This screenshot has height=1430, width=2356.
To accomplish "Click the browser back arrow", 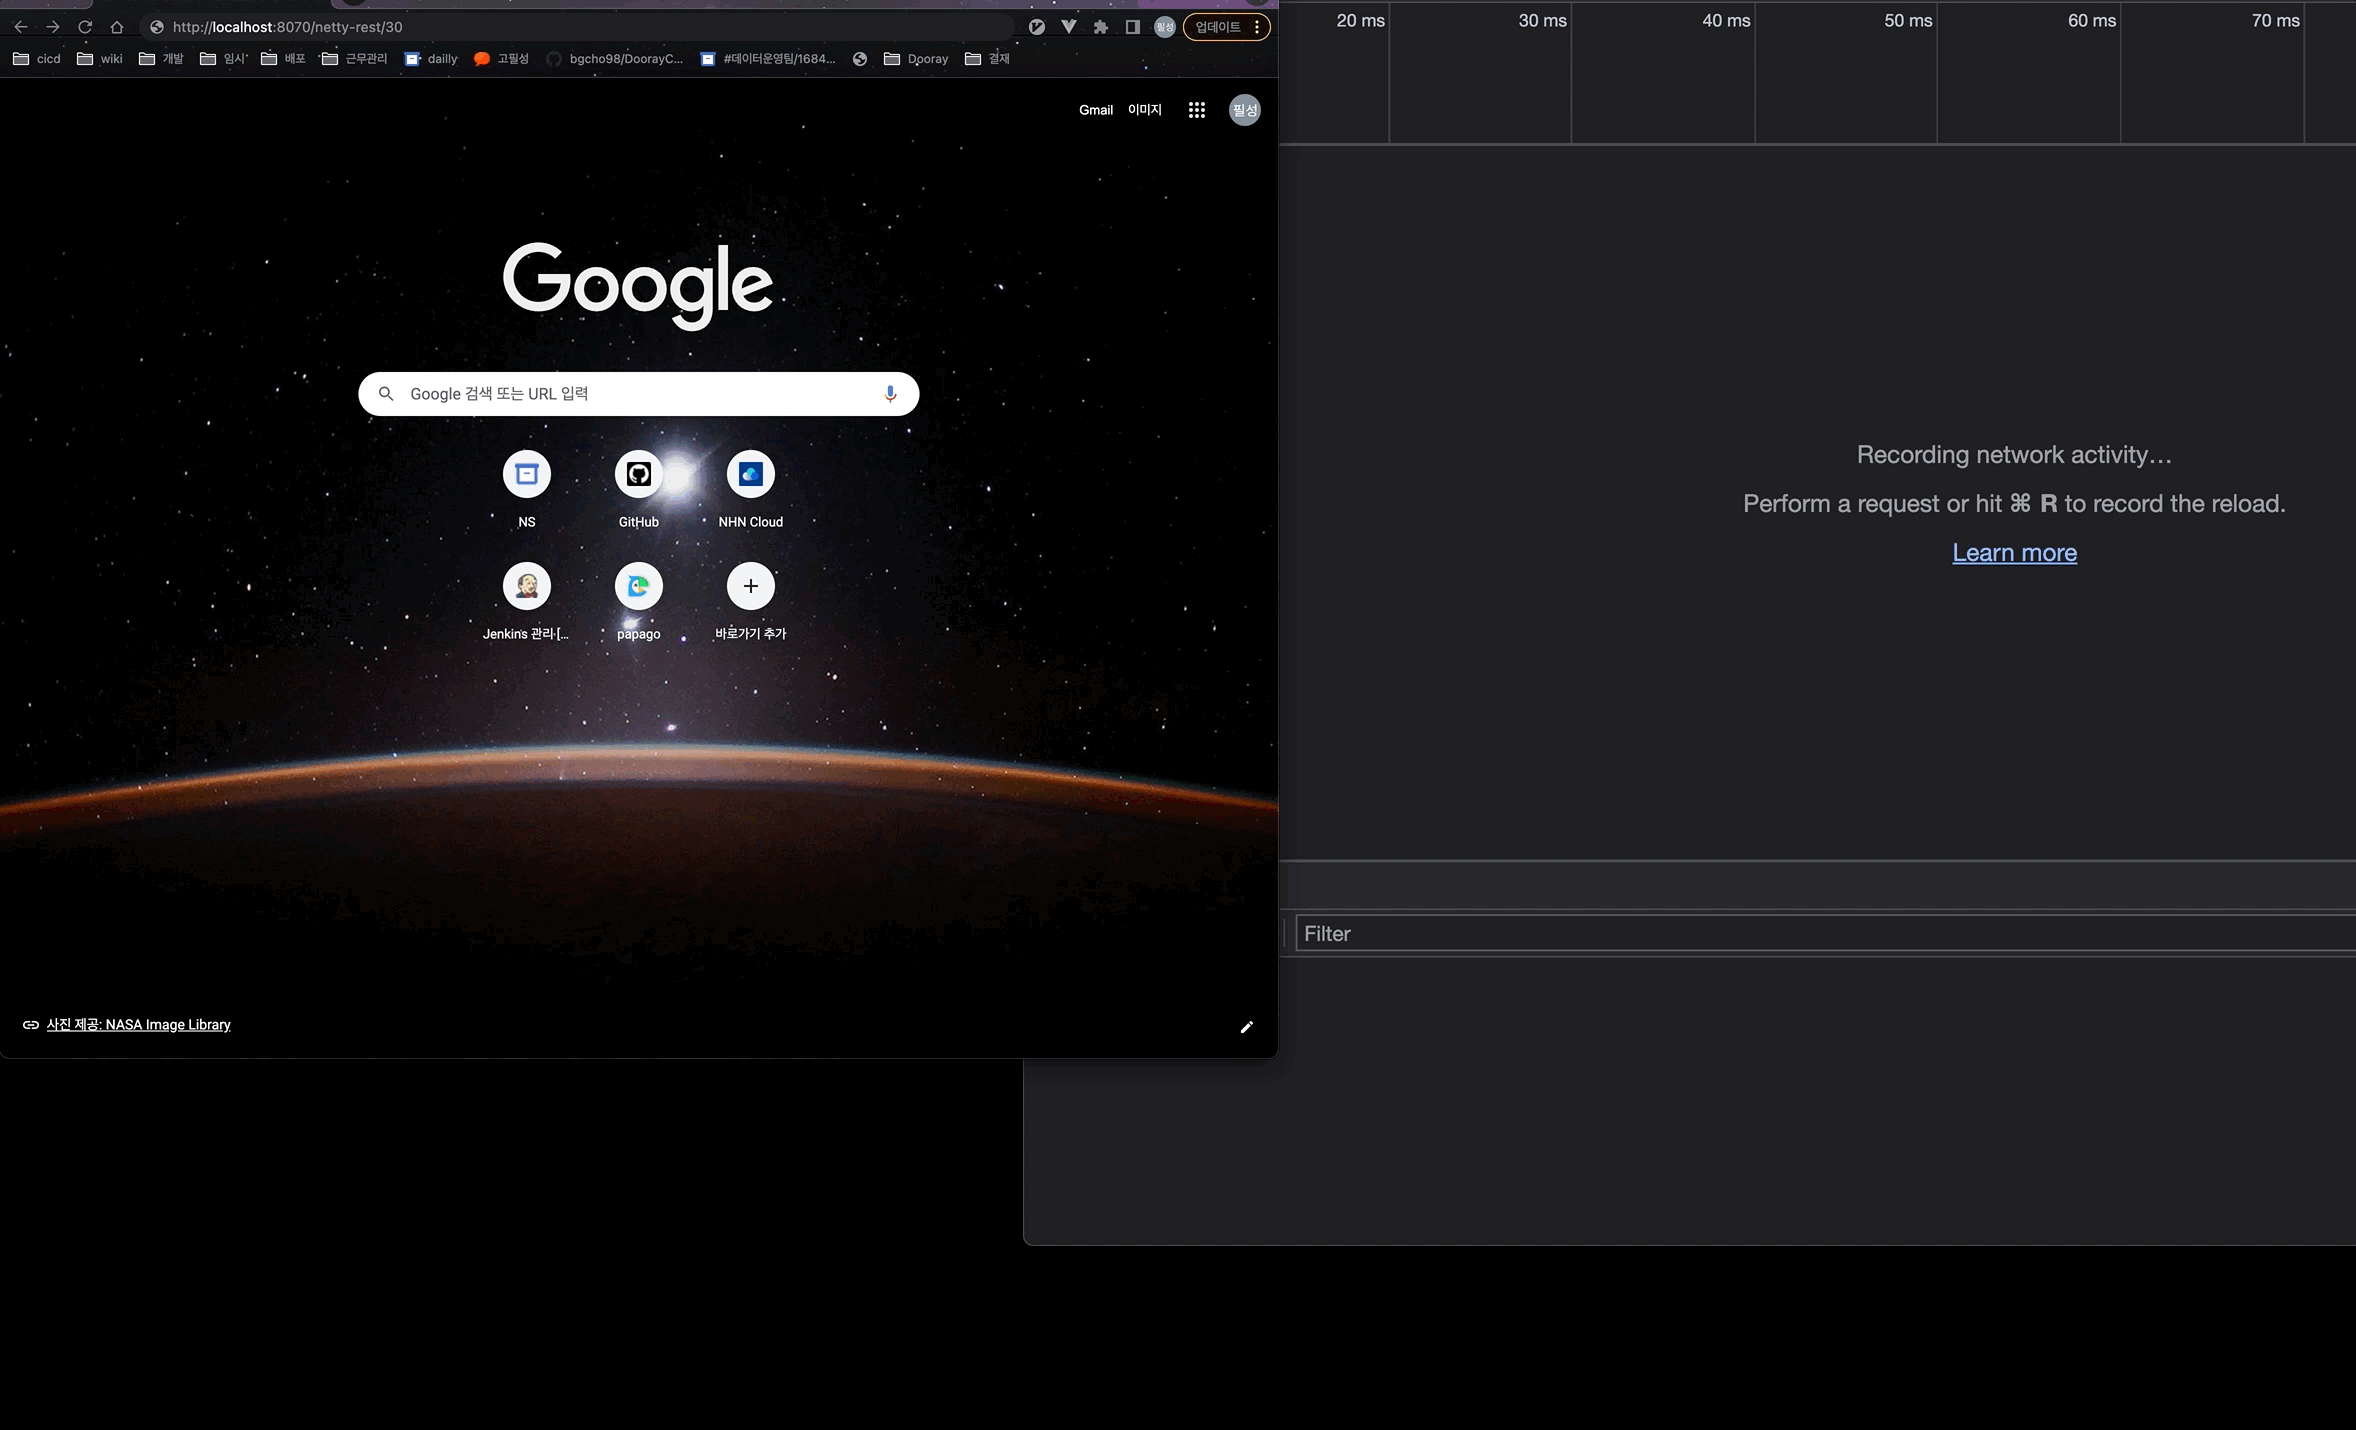I will [20, 27].
